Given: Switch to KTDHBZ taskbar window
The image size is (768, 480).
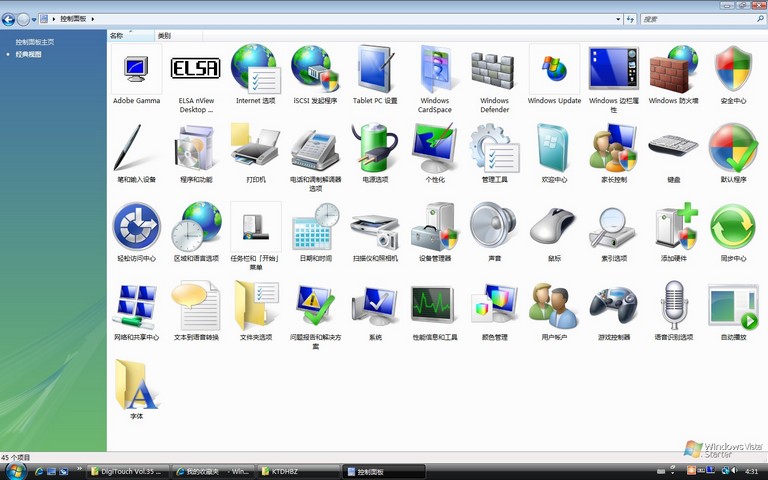Looking at the screenshot, I should point(298,472).
